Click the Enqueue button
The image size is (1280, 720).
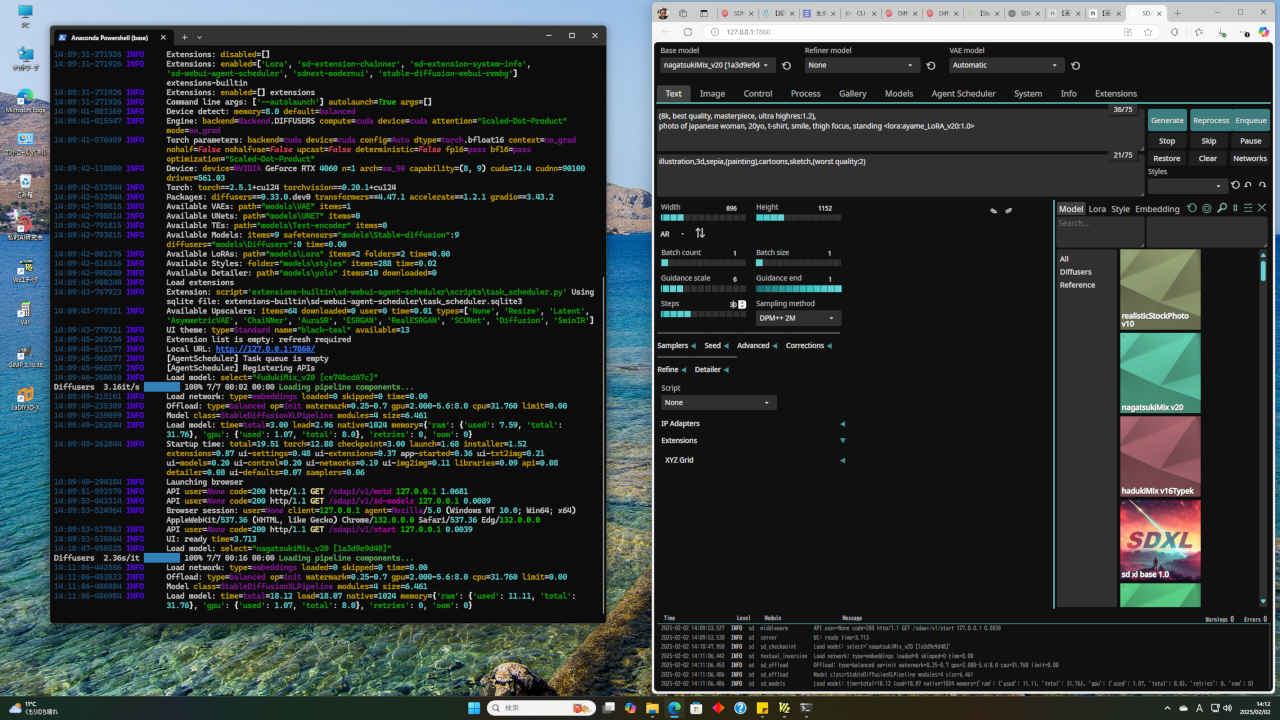1250,120
